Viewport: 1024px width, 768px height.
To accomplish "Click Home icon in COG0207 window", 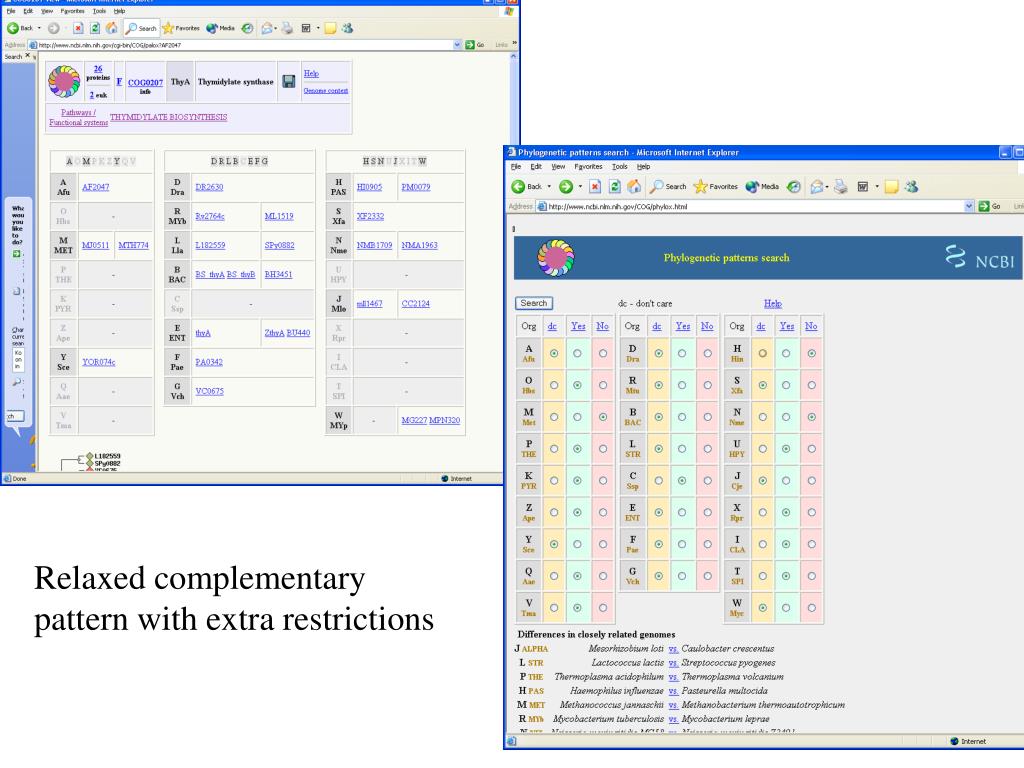I will pos(112,28).
